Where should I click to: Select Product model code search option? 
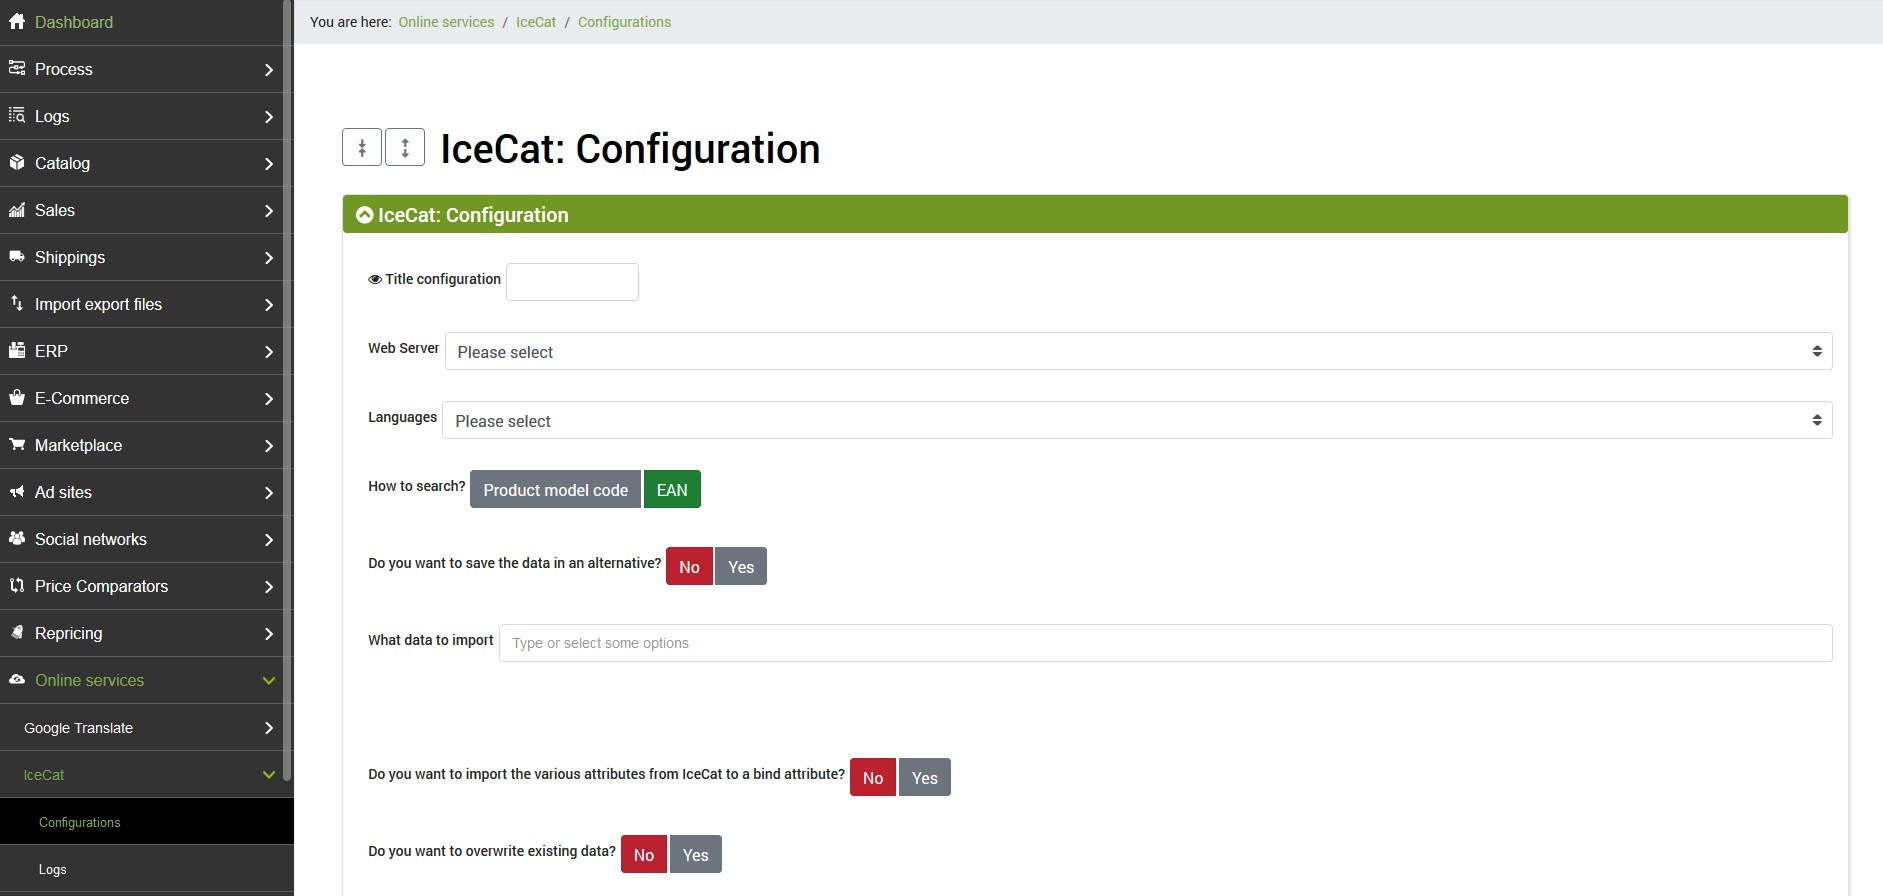tap(555, 490)
